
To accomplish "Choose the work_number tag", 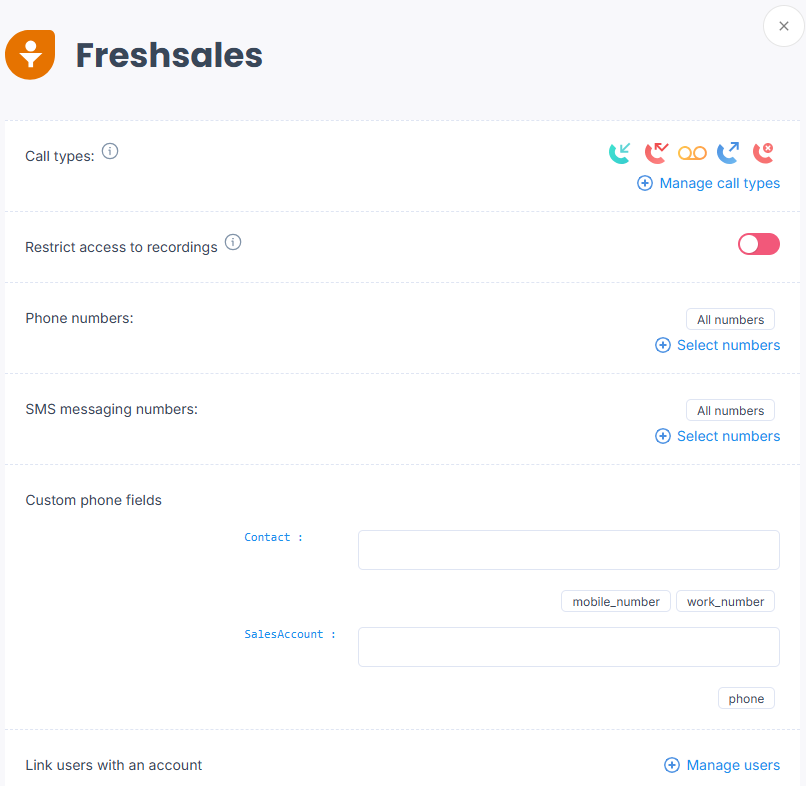I will [x=725, y=601].
